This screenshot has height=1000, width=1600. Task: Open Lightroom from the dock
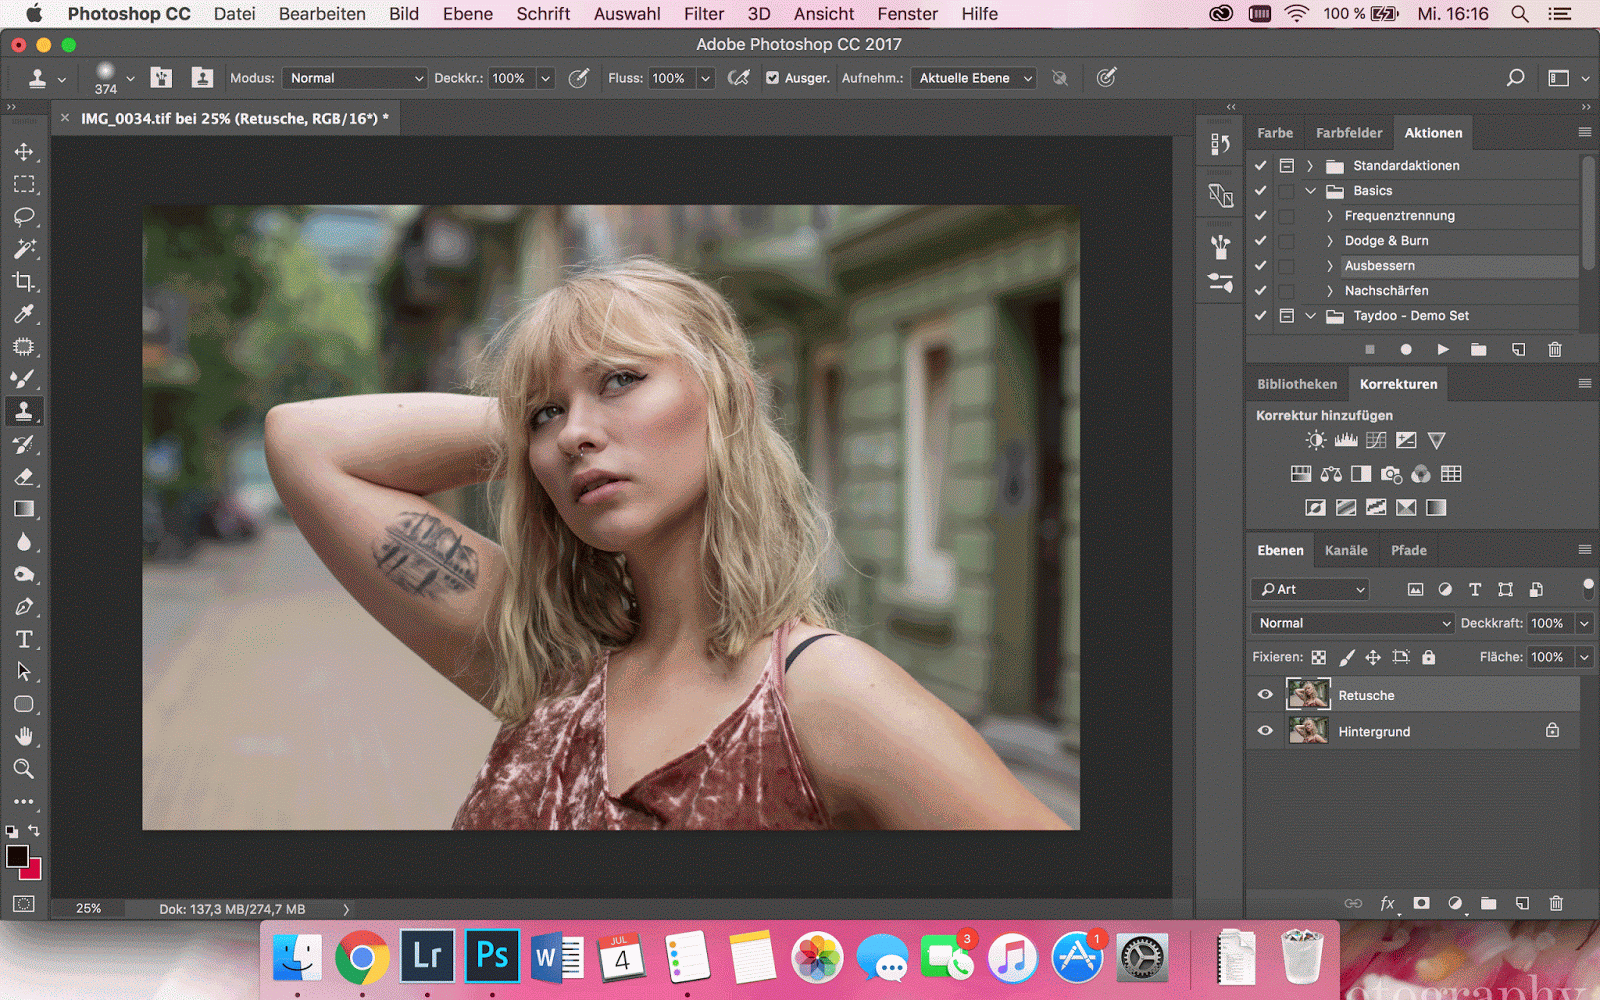(427, 957)
